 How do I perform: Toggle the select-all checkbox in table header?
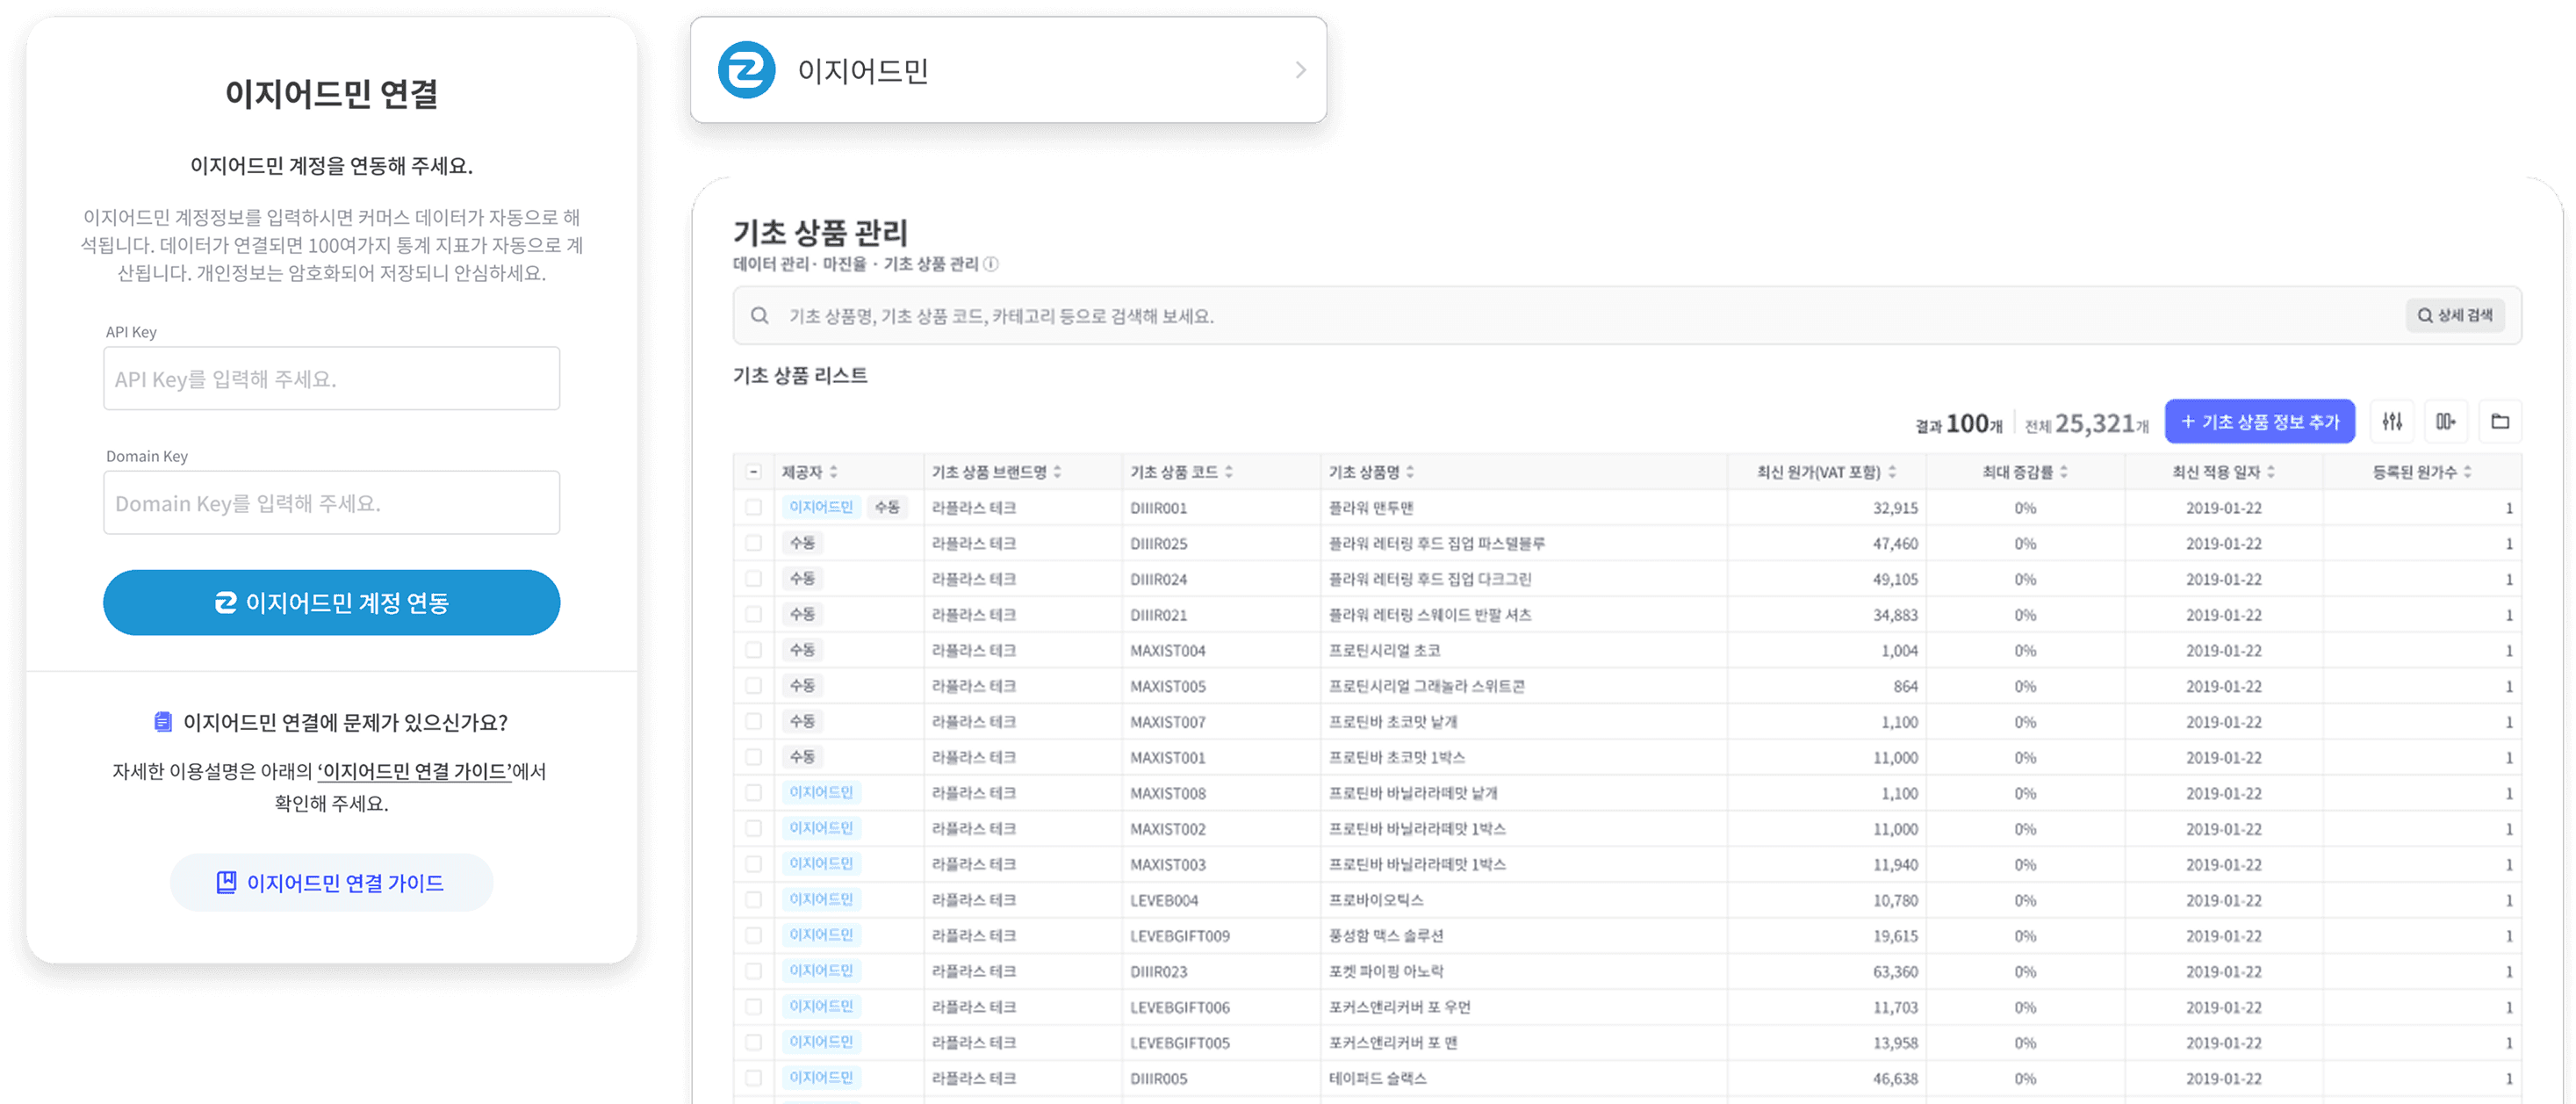coord(754,472)
